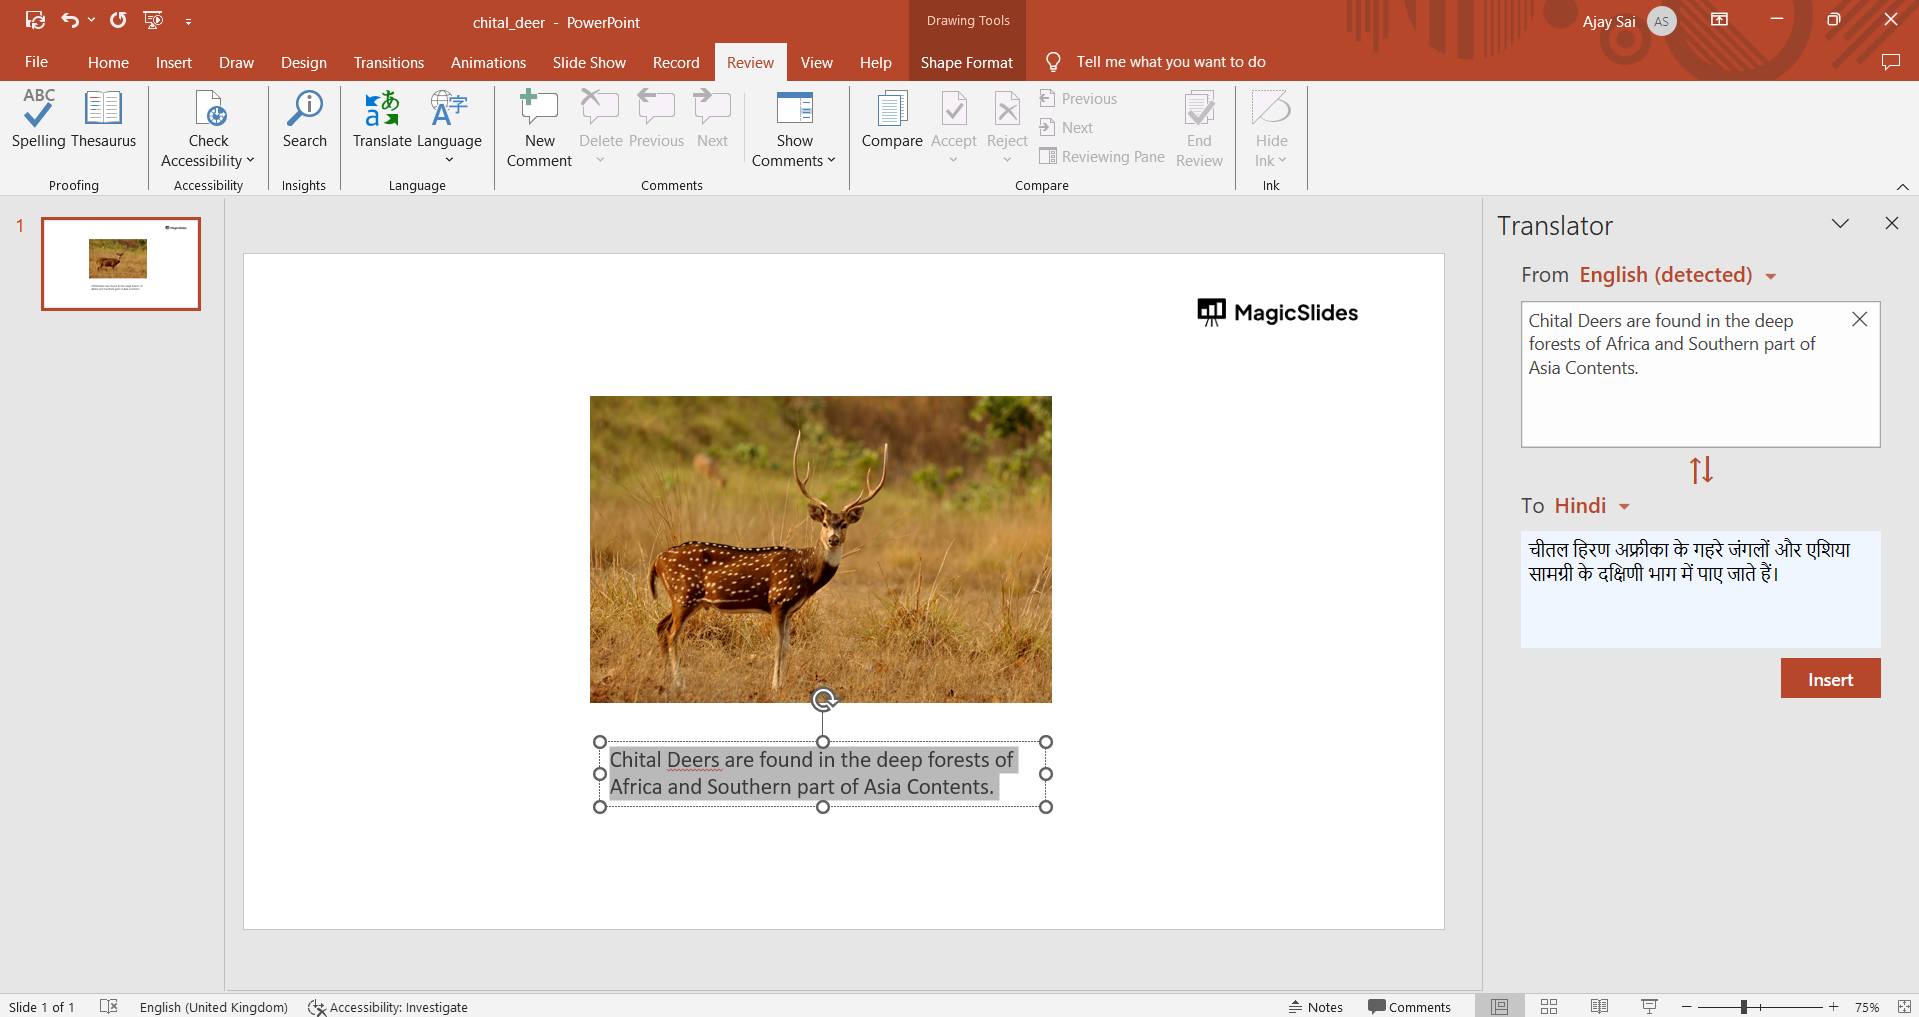Click the zoom slider handle
The image size is (1919, 1017).
point(1743,1007)
